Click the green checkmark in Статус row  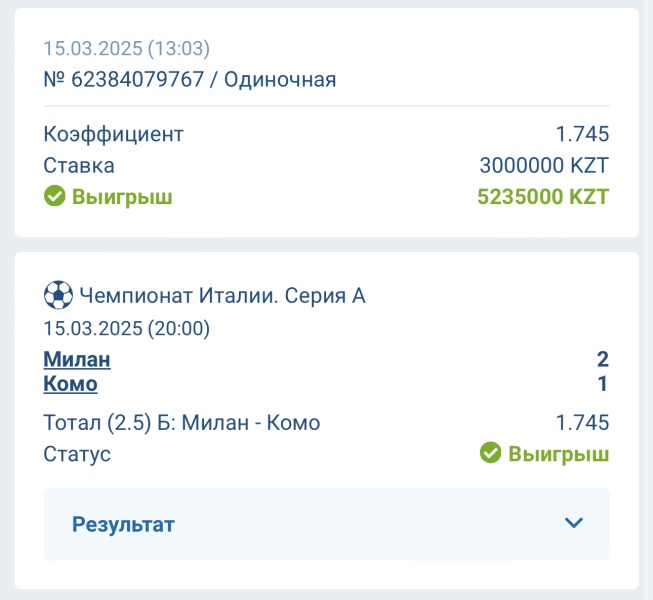coord(491,453)
